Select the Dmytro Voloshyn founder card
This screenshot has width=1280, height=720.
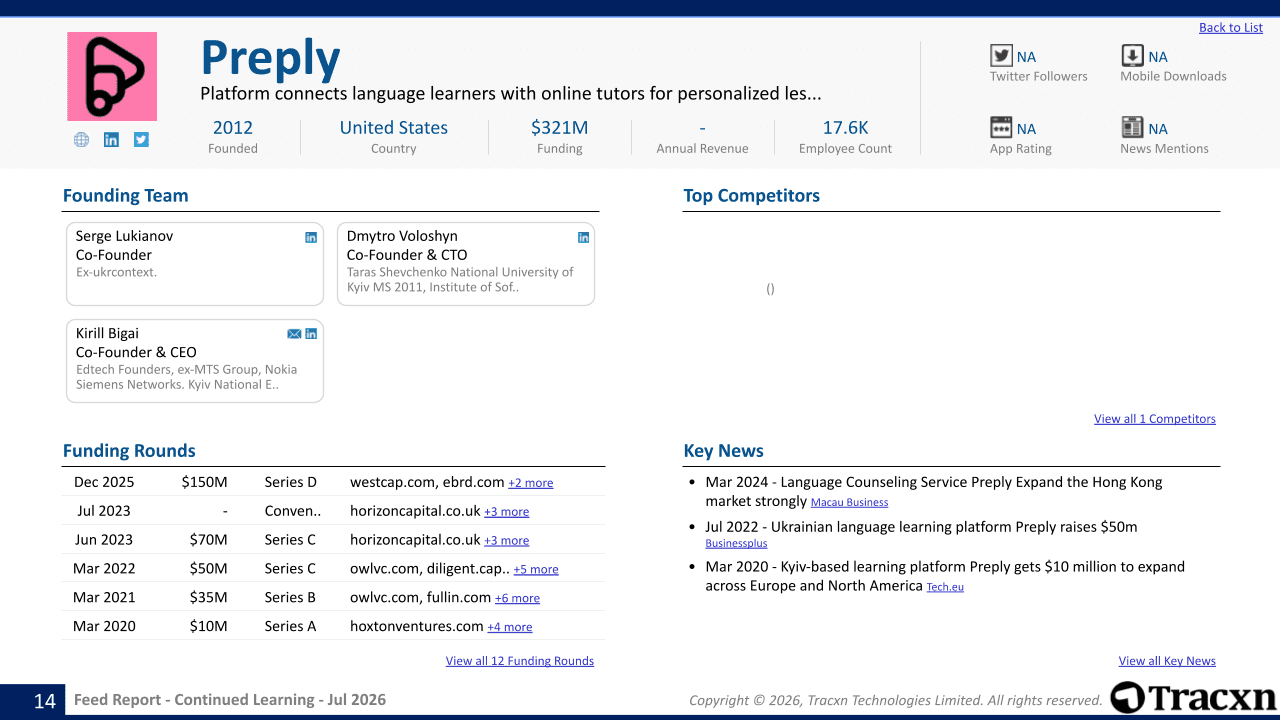(x=466, y=264)
